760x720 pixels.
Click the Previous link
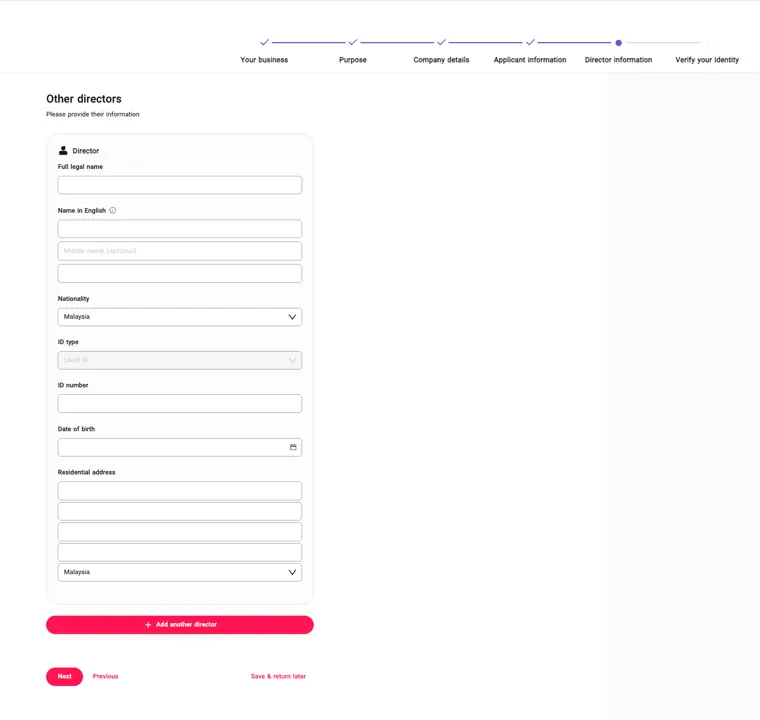(x=106, y=676)
